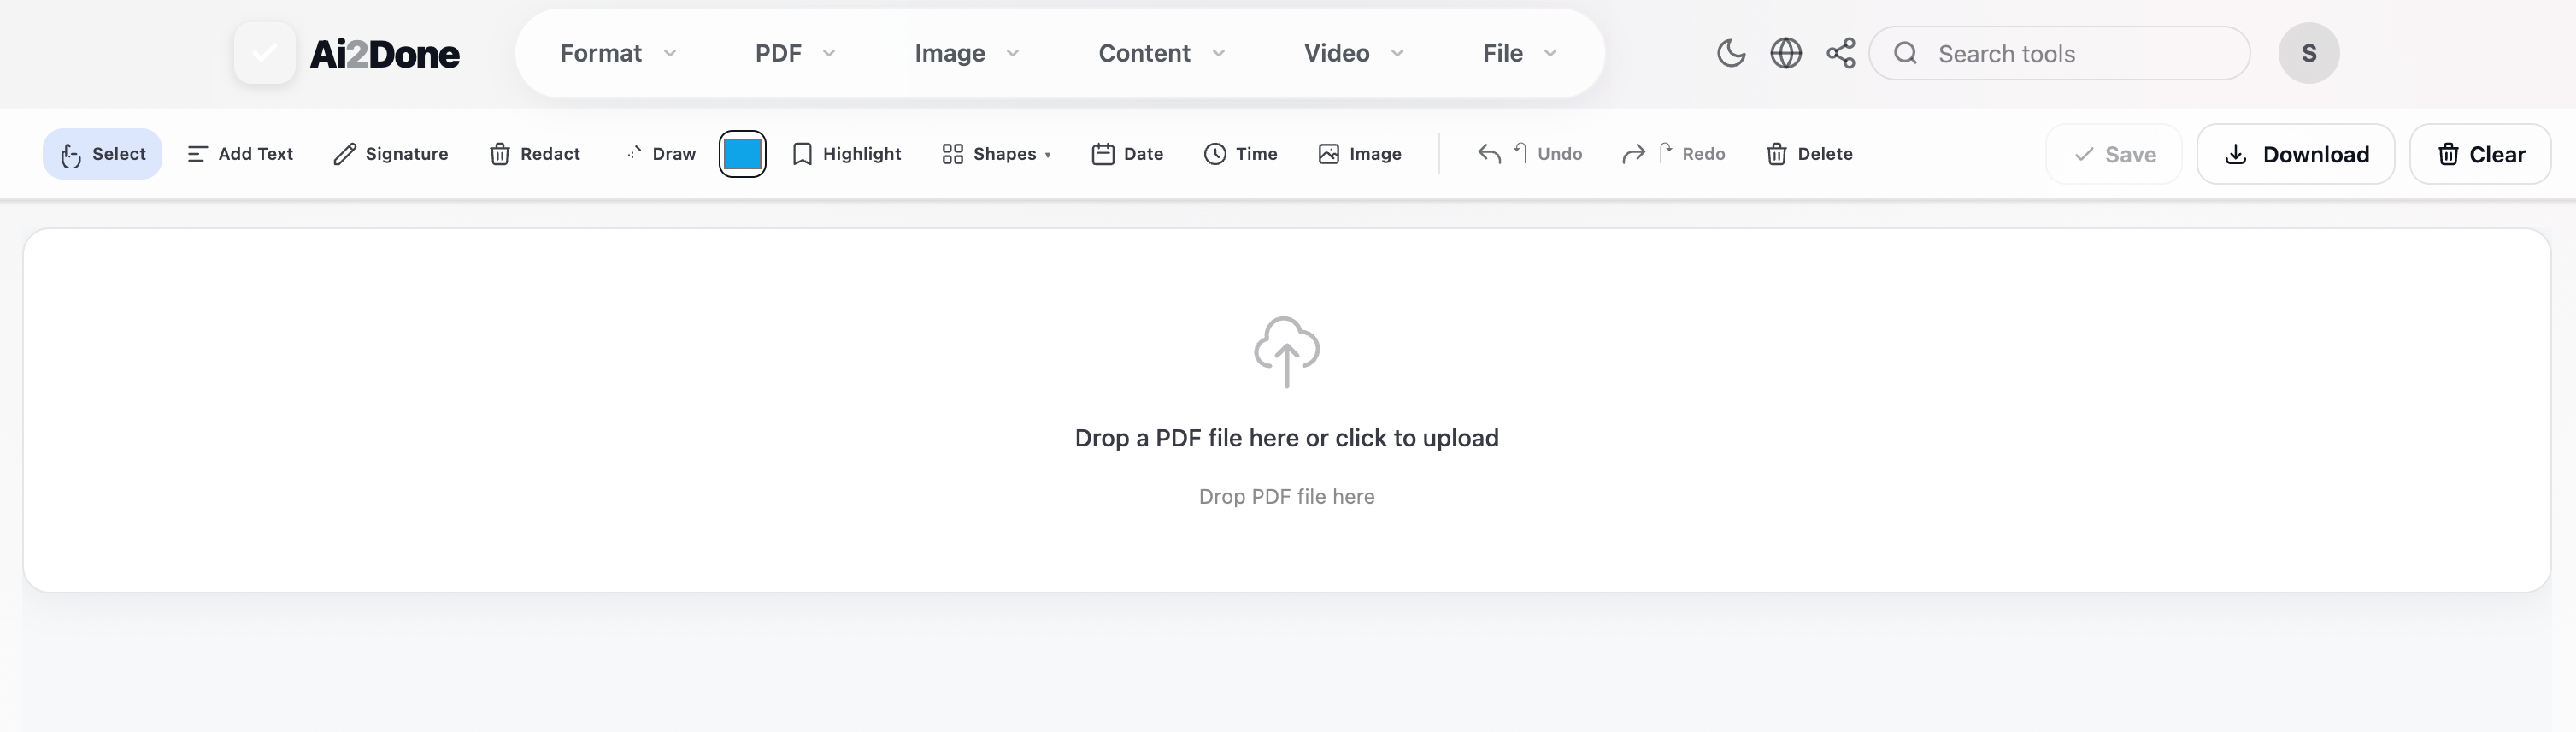Open user avatar S menu
The width and height of the screenshot is (2576, 732).
coord(2308,53)
